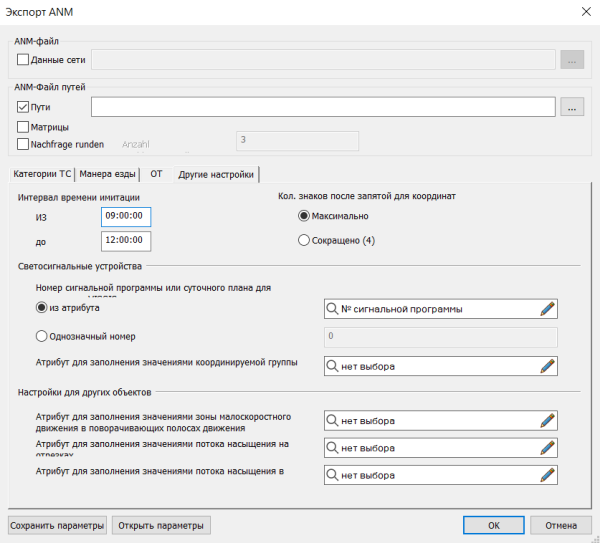
Task: Click pencil icon for coordinated group attribute
Action: click(x=546, y=366)
